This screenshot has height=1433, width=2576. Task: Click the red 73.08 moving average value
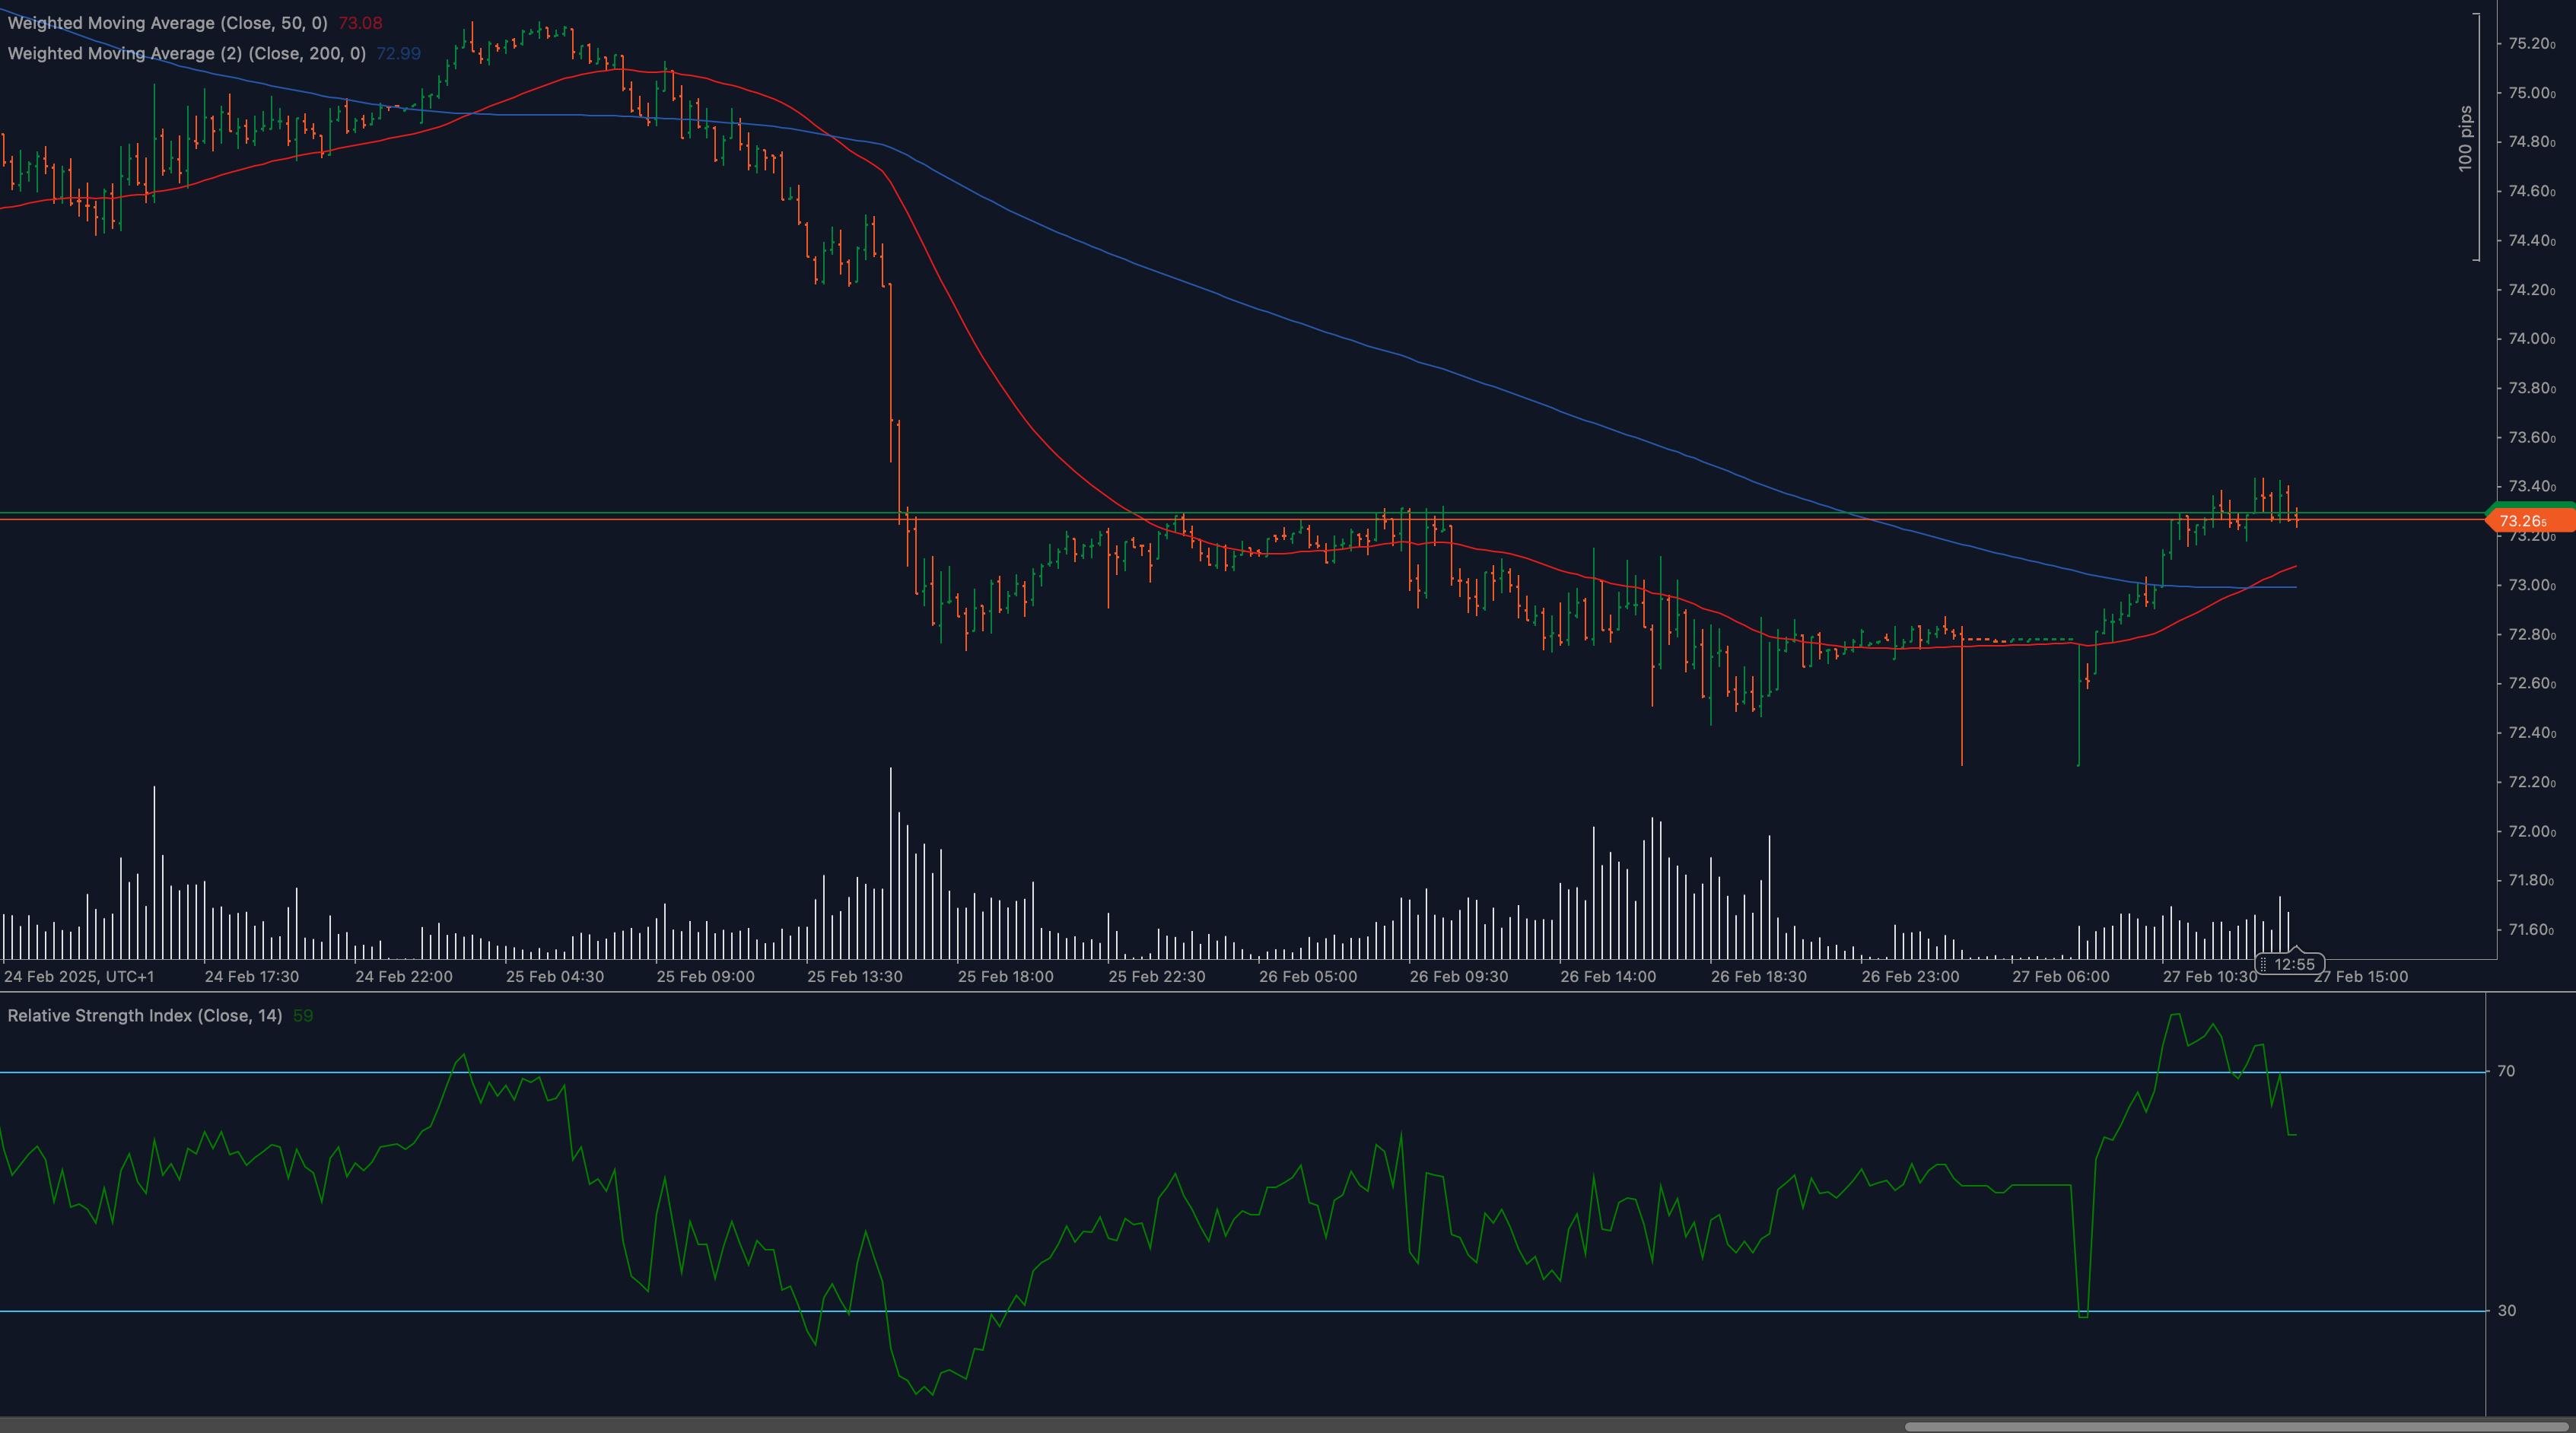(x=360, y=23)
